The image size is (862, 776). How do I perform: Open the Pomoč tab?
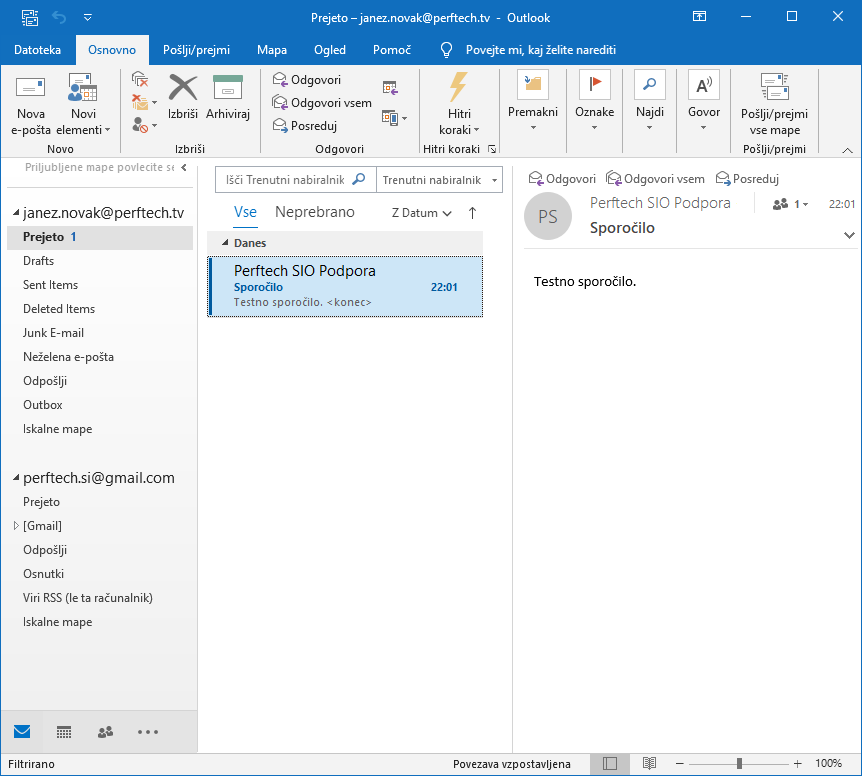point(391,50)
